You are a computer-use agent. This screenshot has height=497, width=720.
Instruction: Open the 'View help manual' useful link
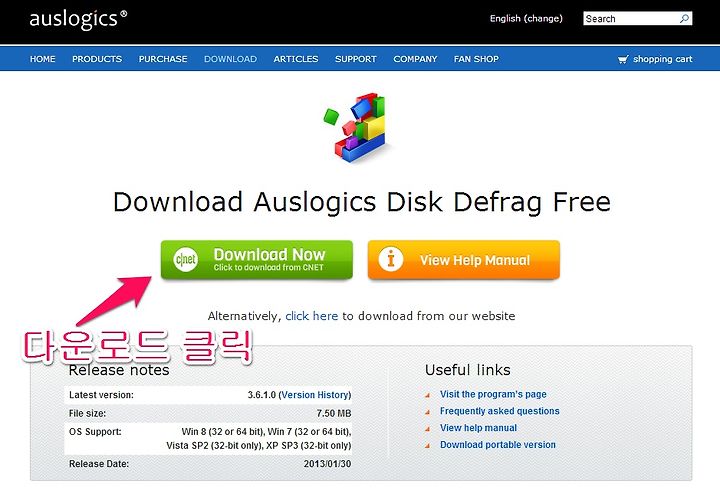[x=478, y=428]
